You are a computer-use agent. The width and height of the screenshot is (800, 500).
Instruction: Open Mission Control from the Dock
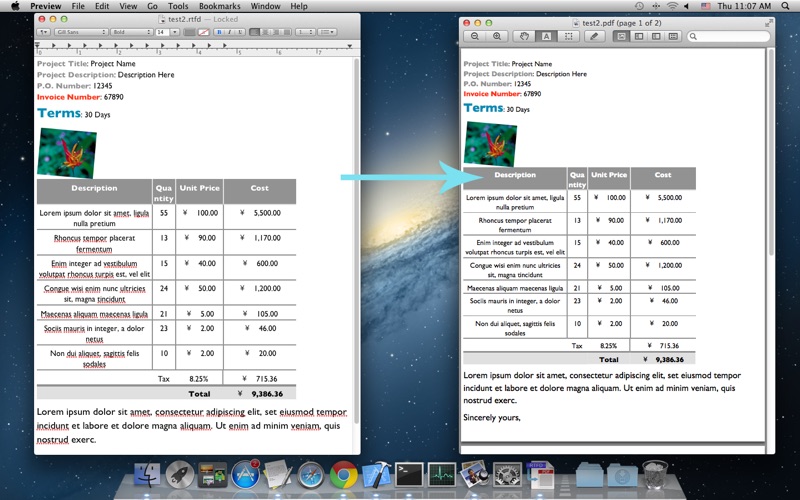pos(212,475)
